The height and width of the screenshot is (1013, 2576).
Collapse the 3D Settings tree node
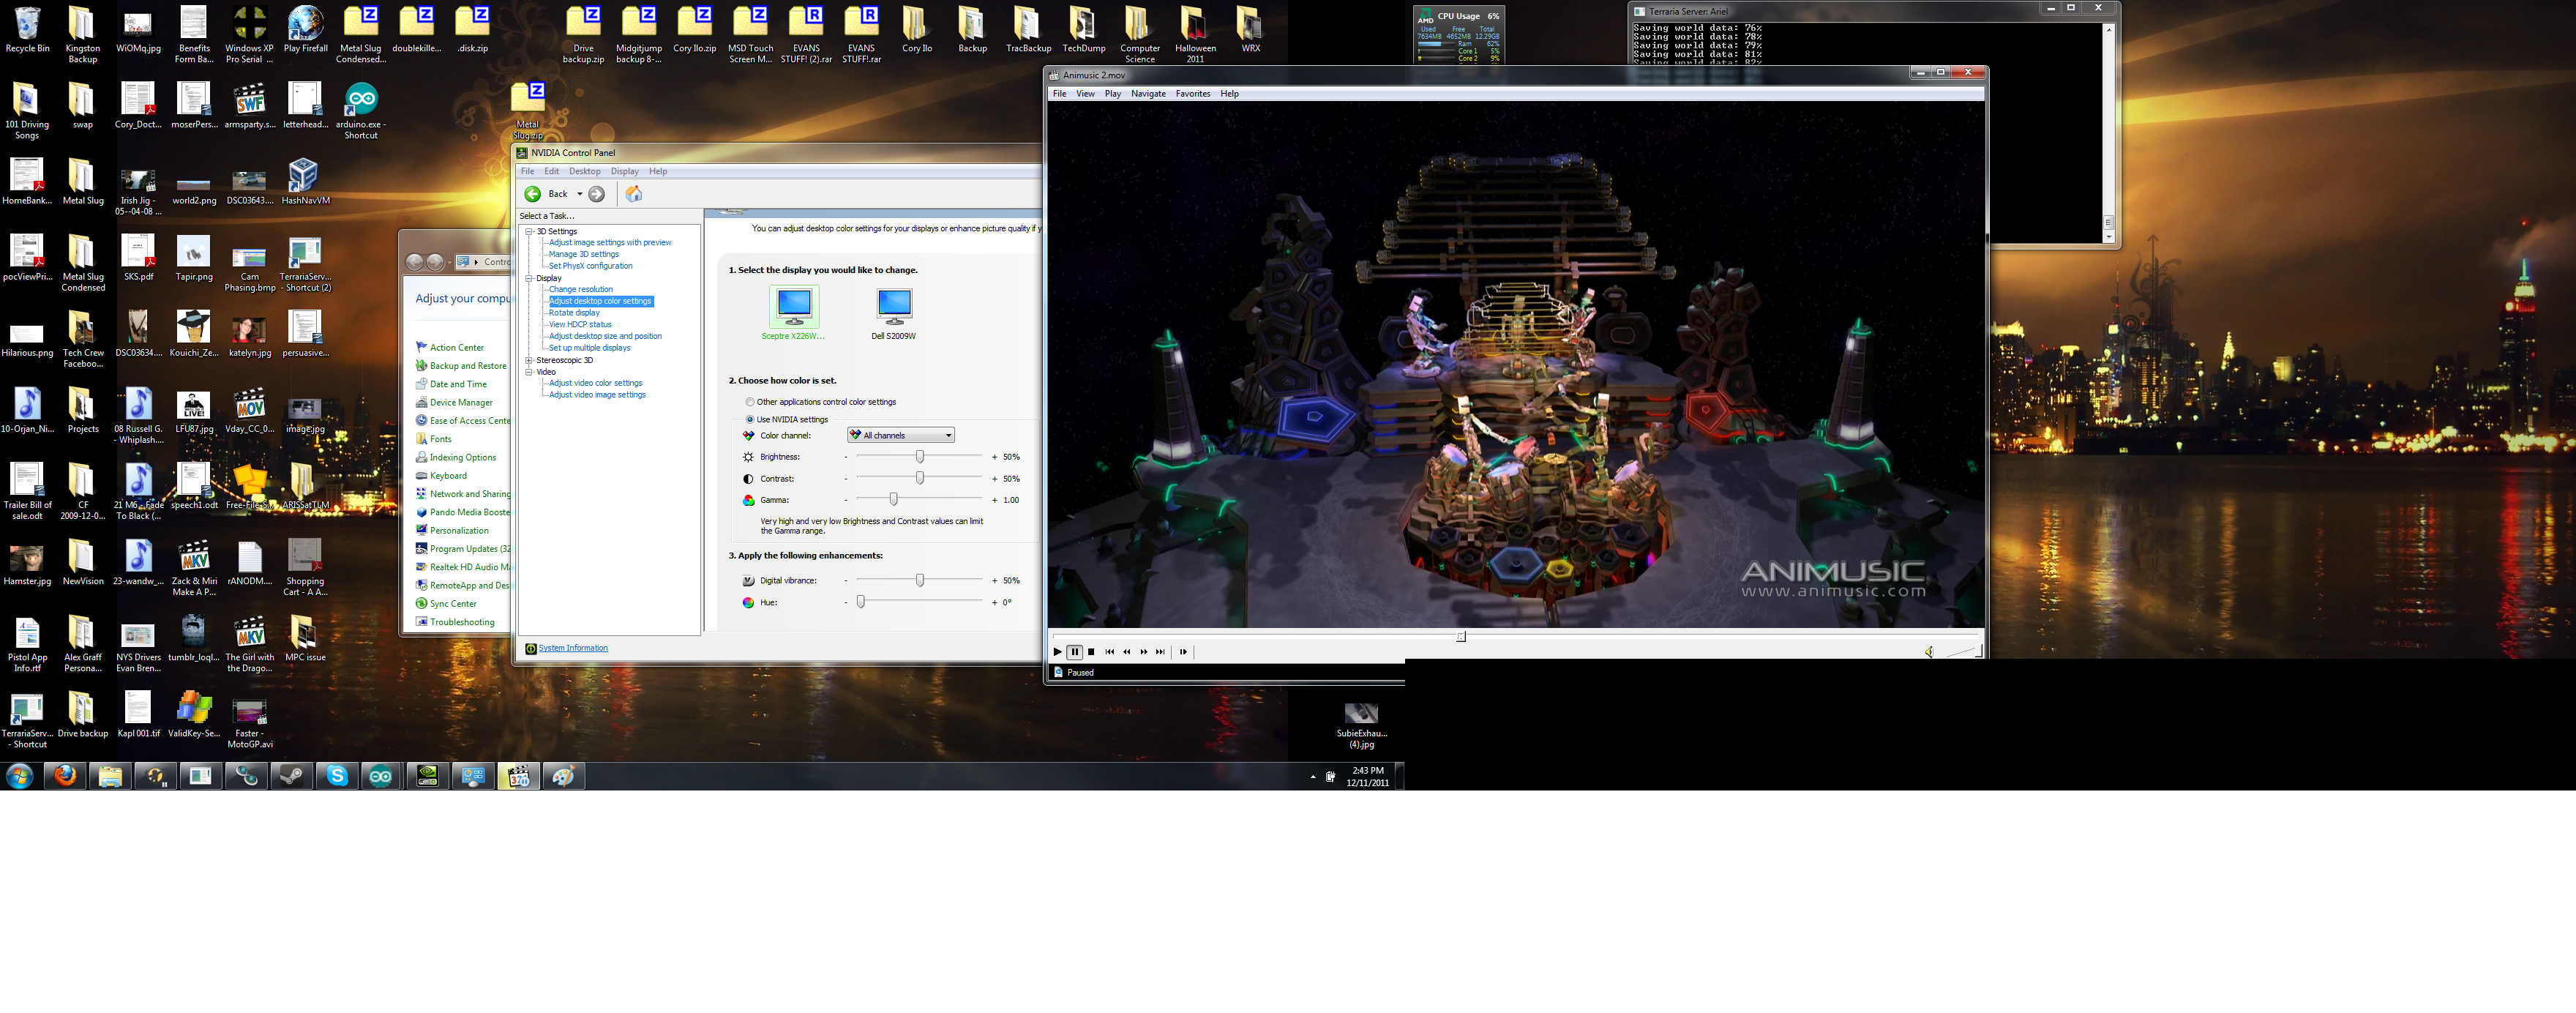click(529, 231)
